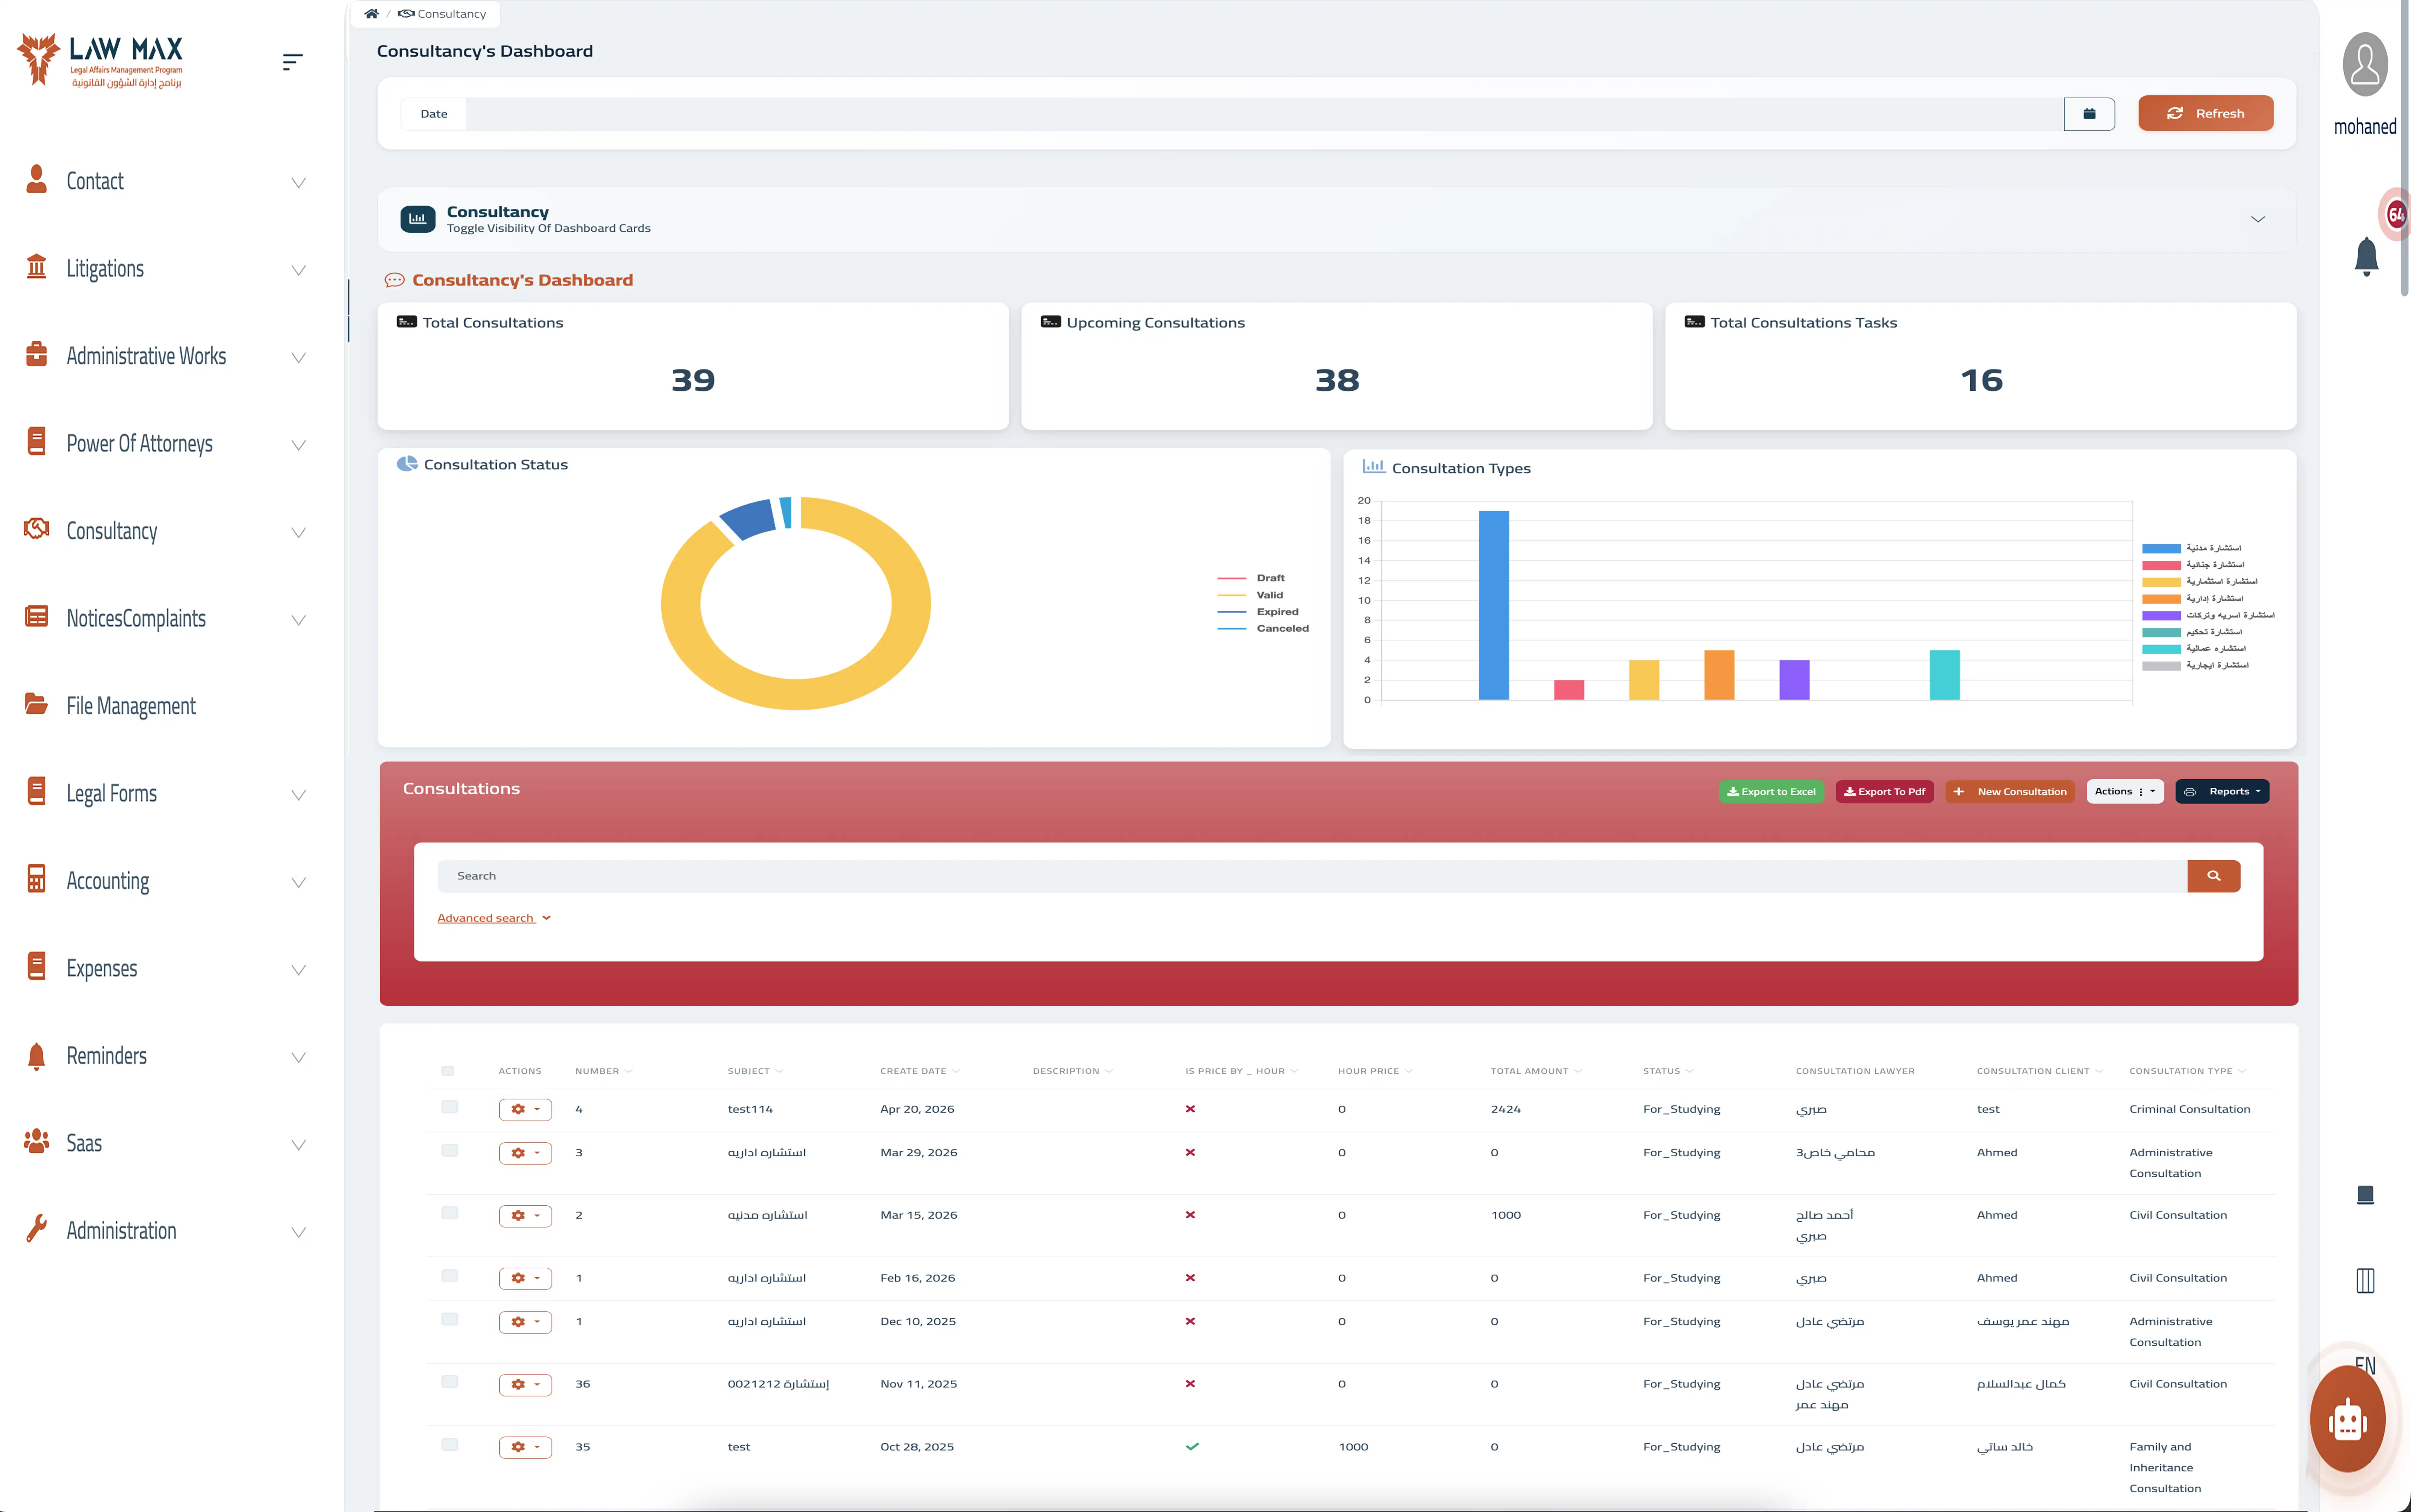This screenshot has height=1512, width=2411.
Task: Collapse the sidebar with the hamburger icon
Action: pos(292,62)
